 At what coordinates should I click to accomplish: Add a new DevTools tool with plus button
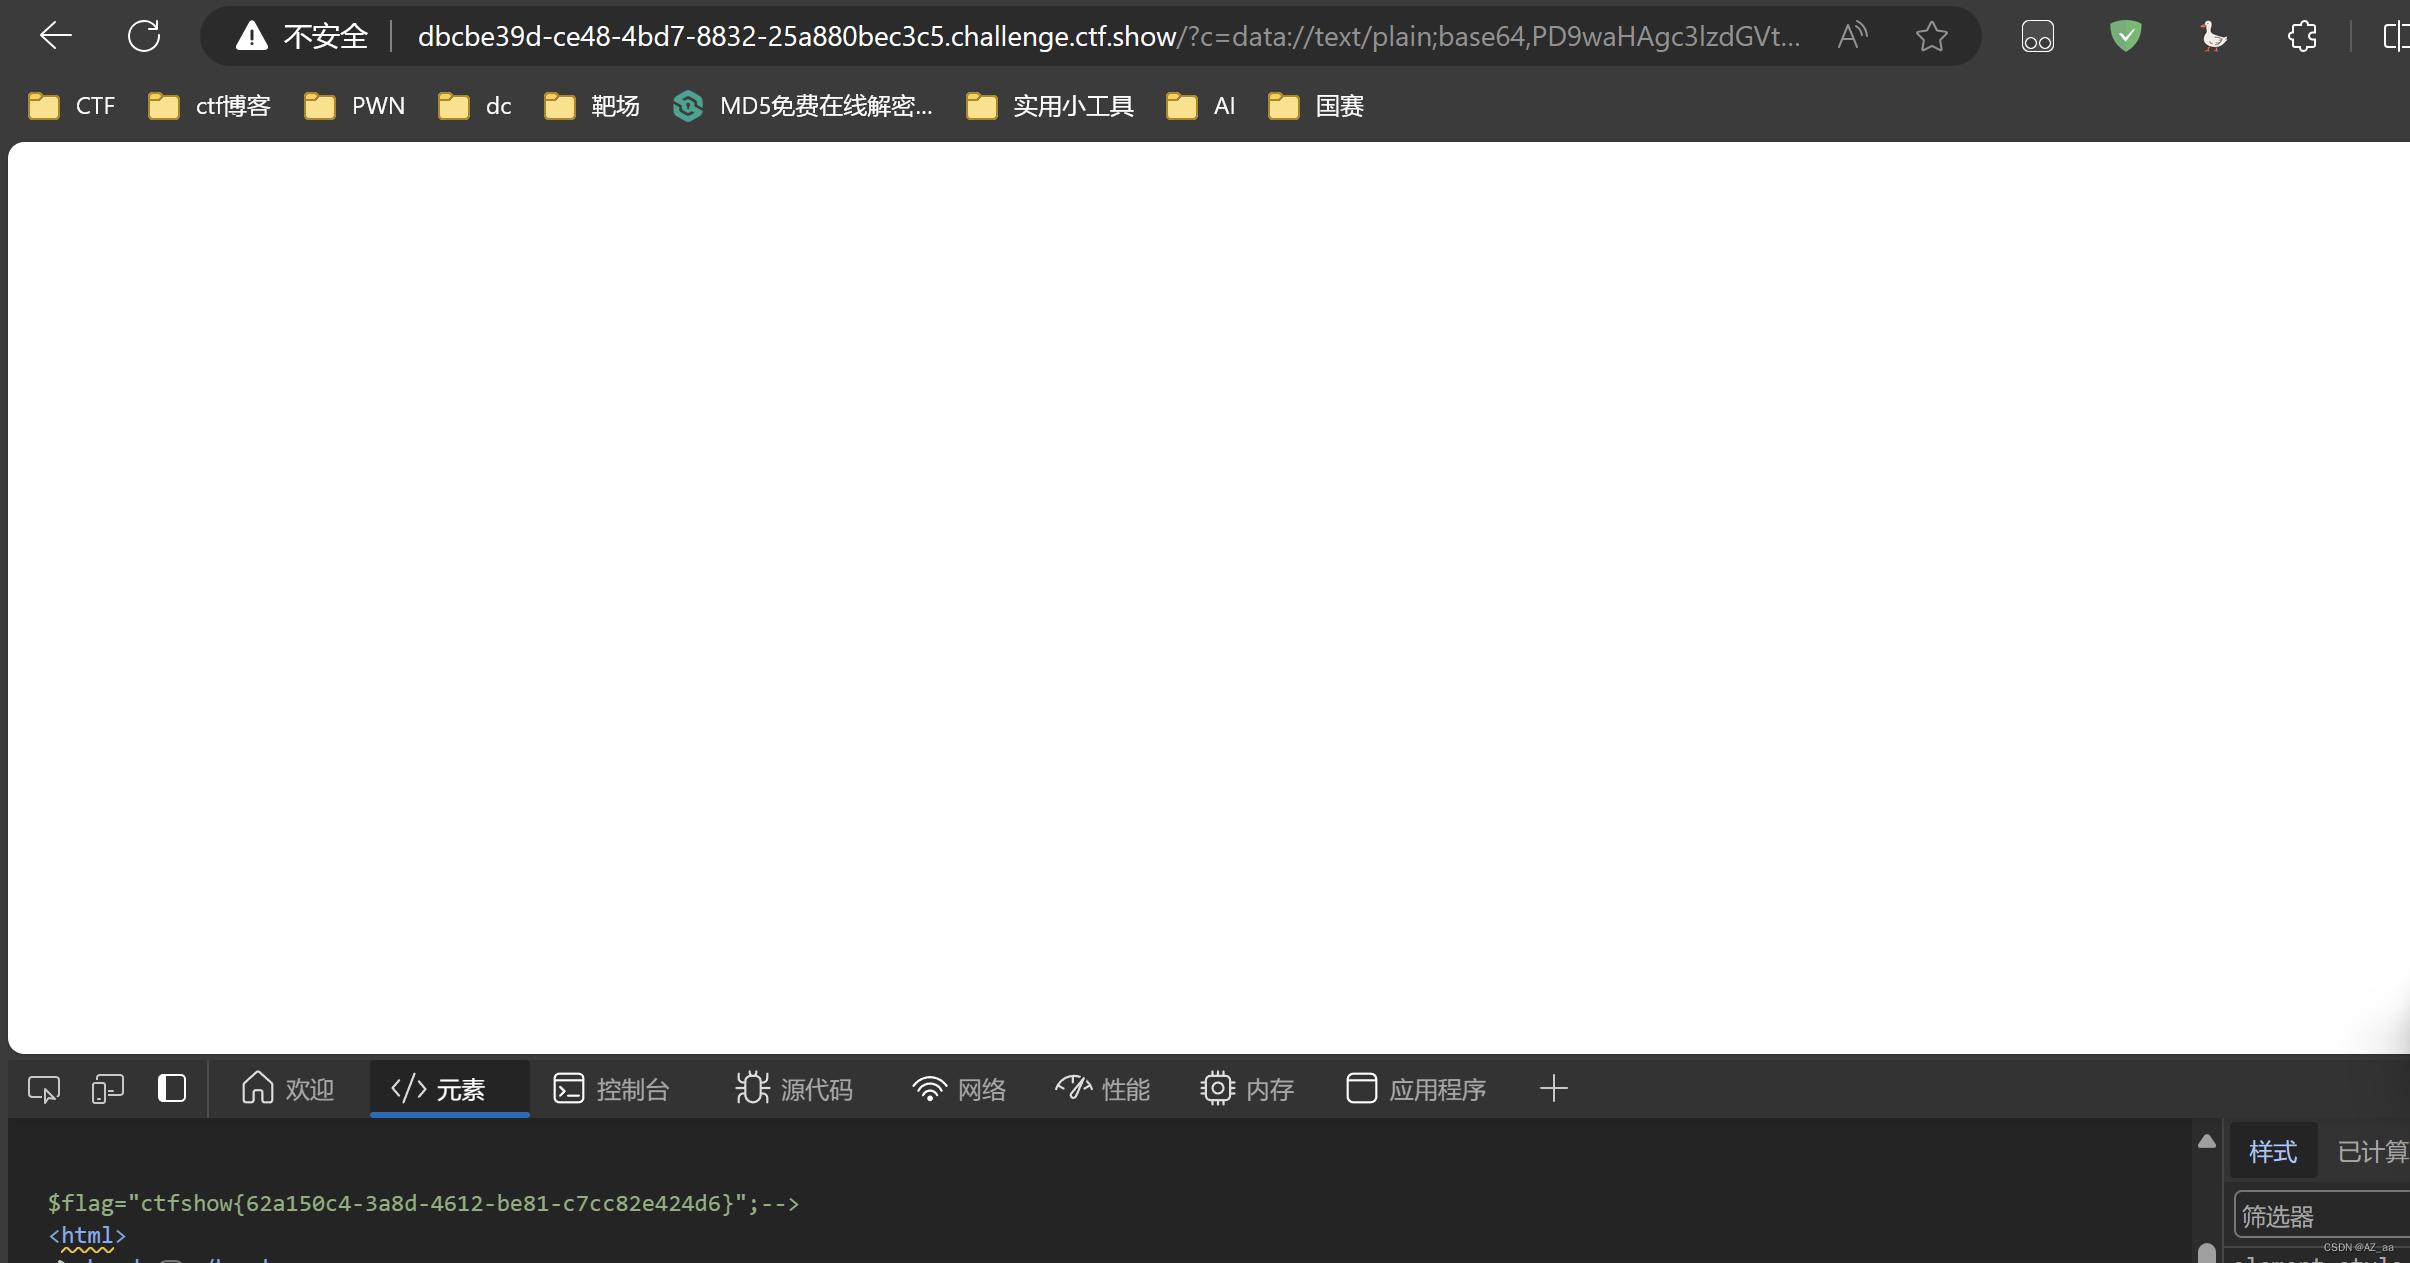pos(1553,1088)
